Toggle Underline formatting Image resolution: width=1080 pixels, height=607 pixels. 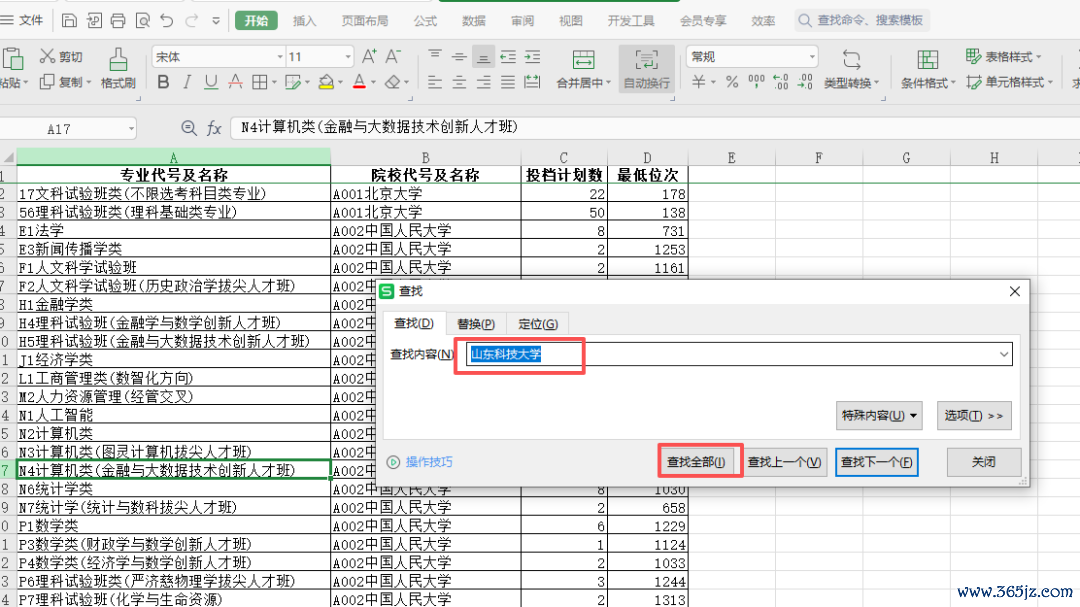(211, 83)
